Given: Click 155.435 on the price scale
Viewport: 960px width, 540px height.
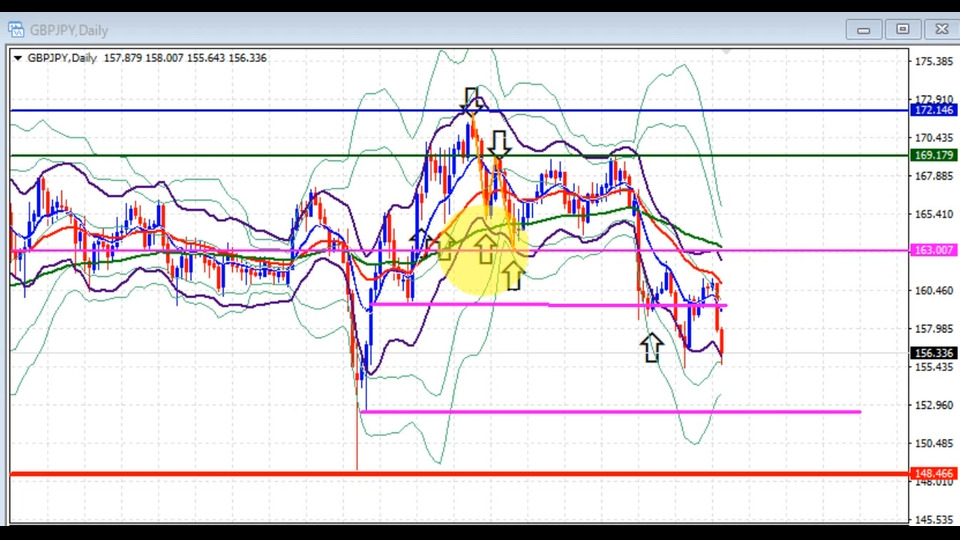Looking at the screenshot, I should tap(934, 367).
